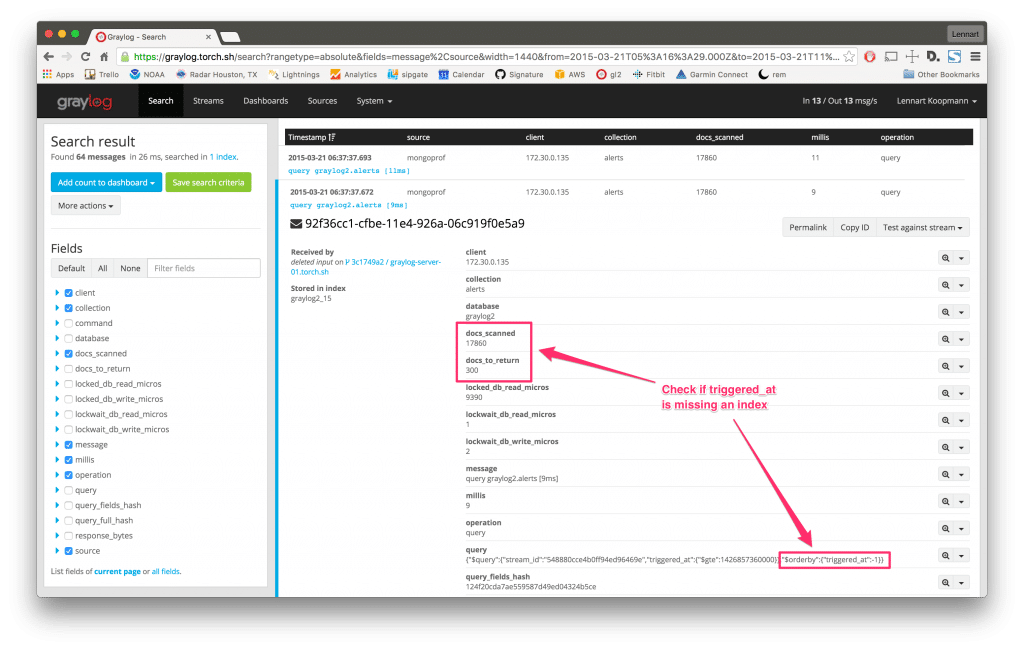Click the bookmark star in address bar
This screenshot has width=1024, height=650.
848,57
